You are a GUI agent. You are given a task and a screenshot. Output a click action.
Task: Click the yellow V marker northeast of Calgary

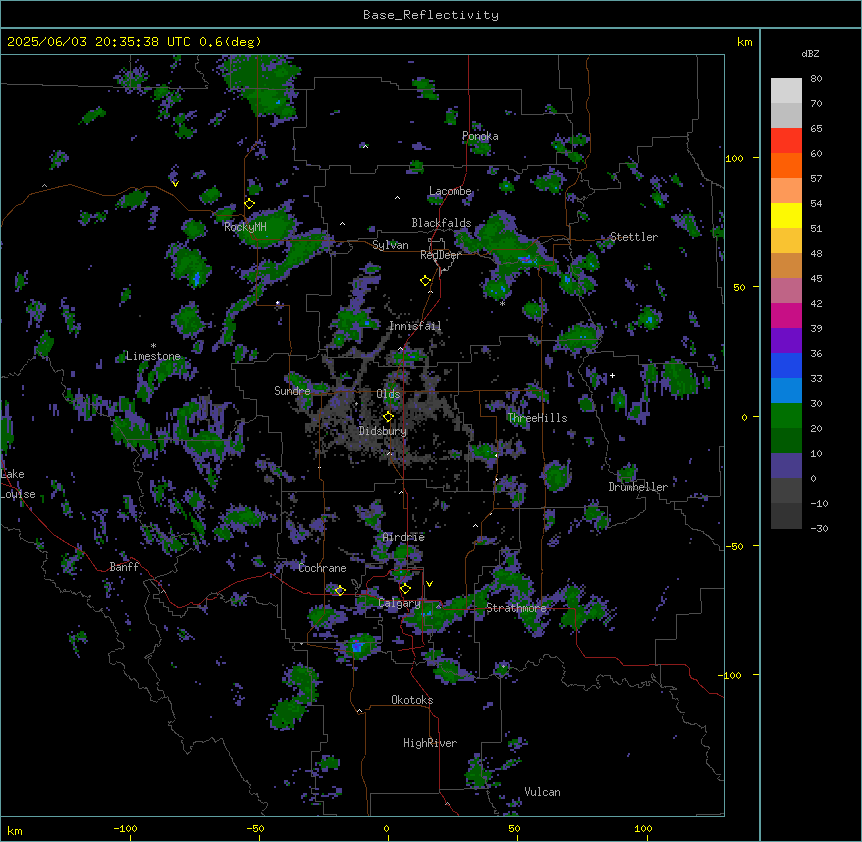coord(429,584)
